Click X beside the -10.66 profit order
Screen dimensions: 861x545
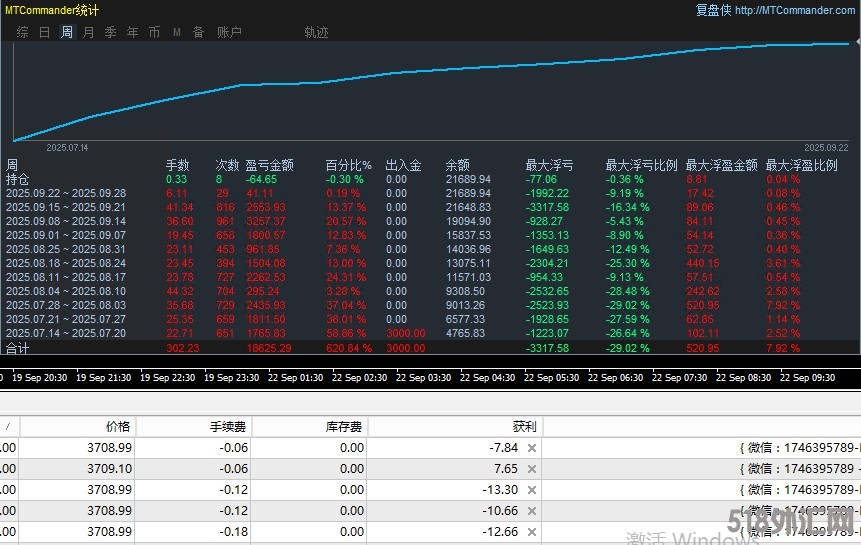click(532, 511)
